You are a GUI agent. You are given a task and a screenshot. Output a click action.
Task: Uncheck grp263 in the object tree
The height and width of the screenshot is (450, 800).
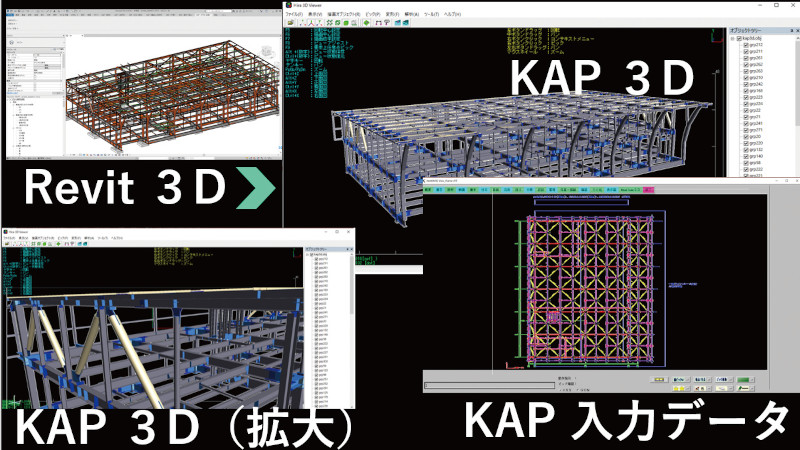[746, 71]
